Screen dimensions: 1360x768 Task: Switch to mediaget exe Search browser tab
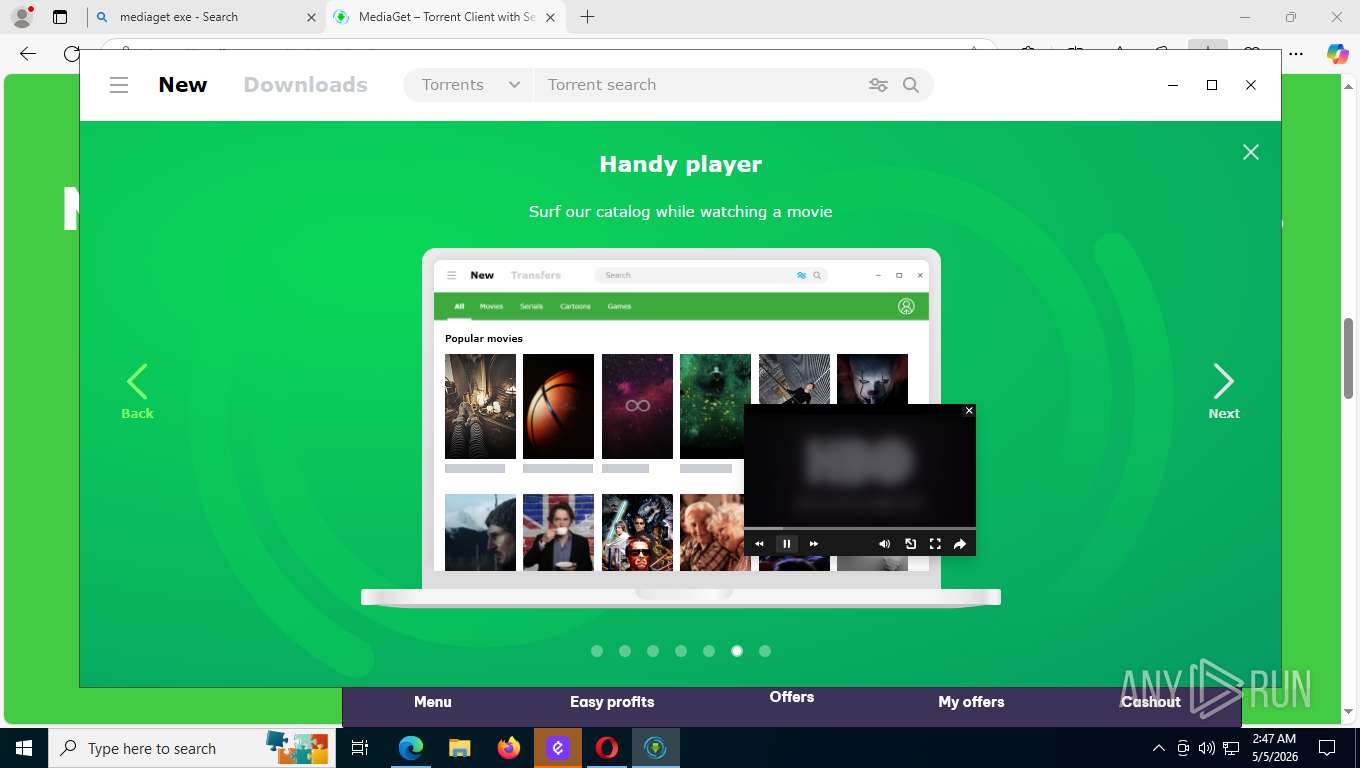205,17
